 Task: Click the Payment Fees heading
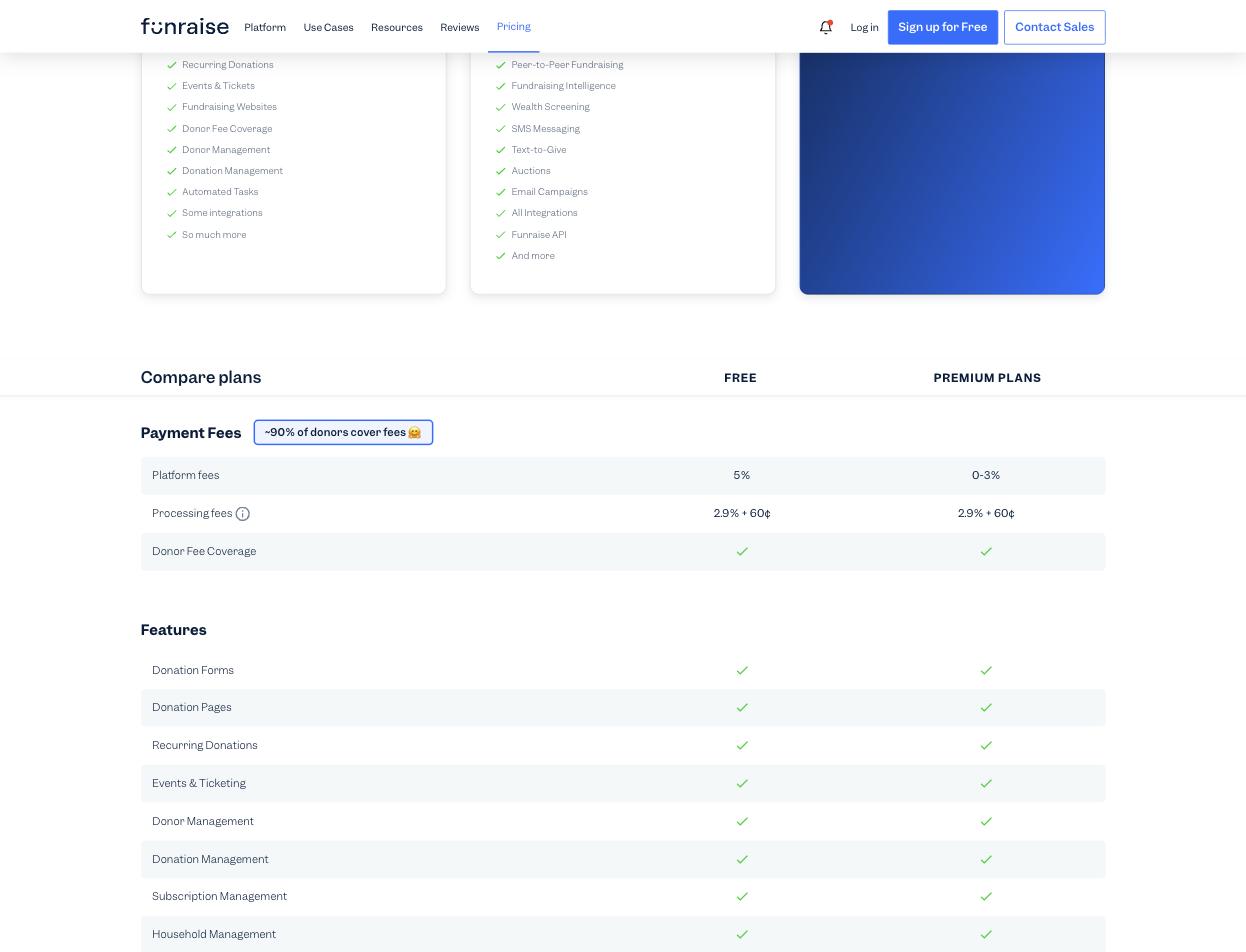point(191,433)
